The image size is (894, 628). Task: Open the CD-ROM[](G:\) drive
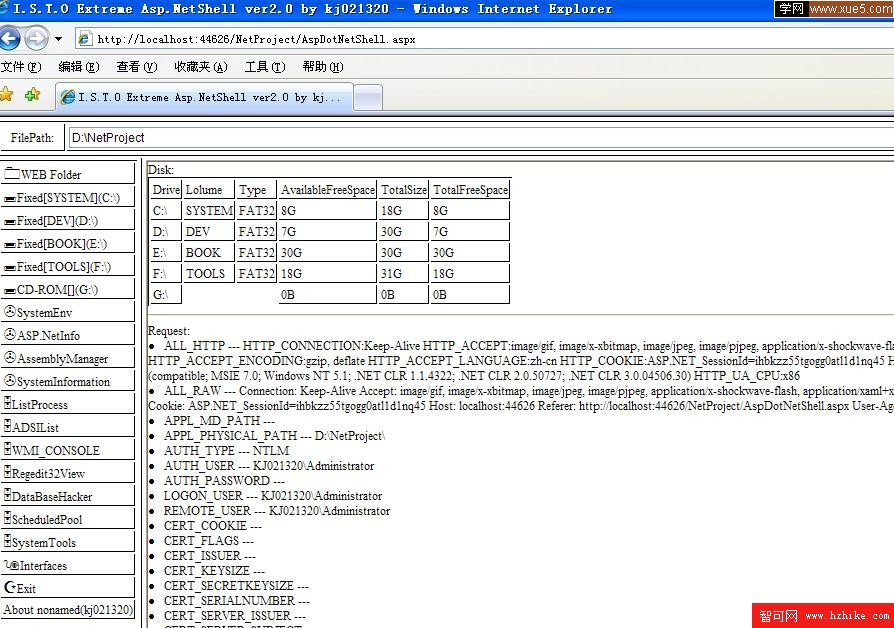click(x=68, y=289)
